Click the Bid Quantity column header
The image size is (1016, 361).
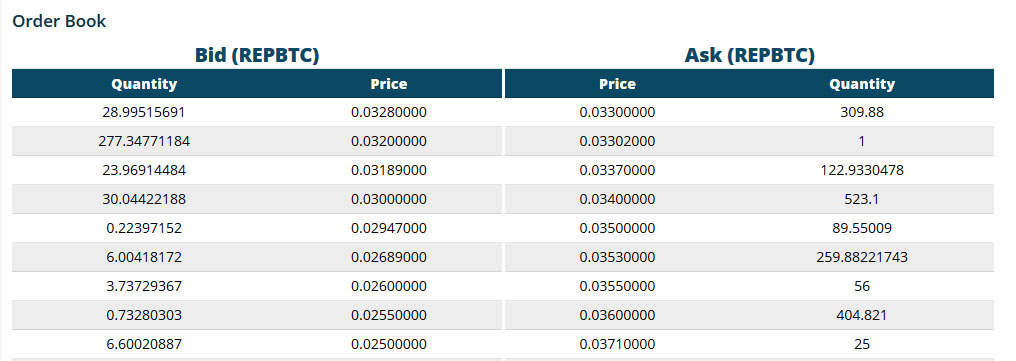pos(144,84)
